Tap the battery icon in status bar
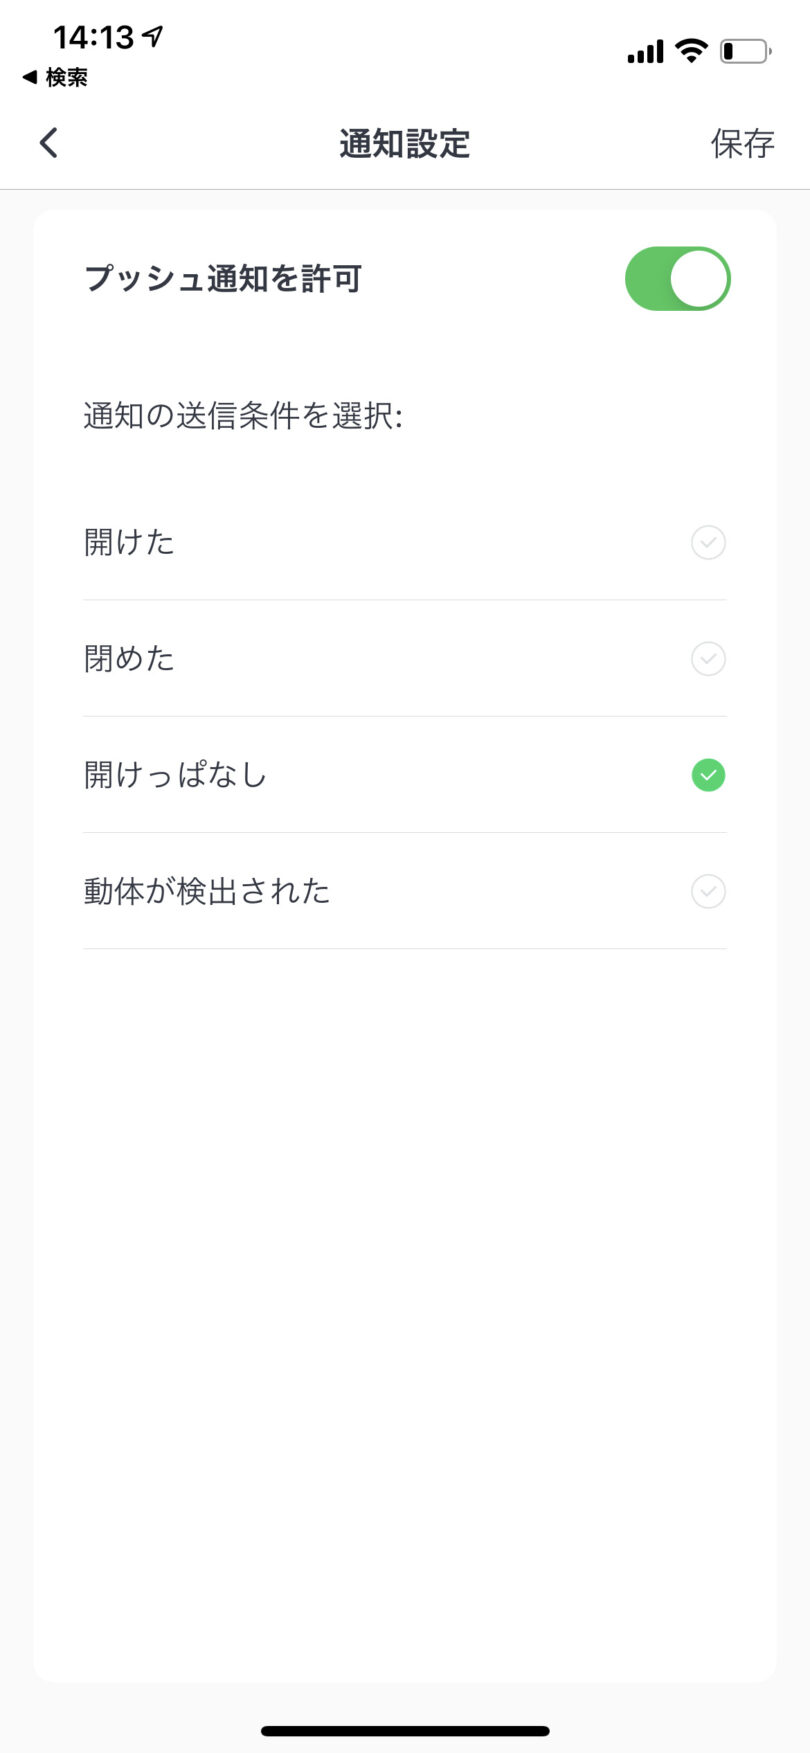810x1753 pixels. pyautogui.click(x=745, y=51)
